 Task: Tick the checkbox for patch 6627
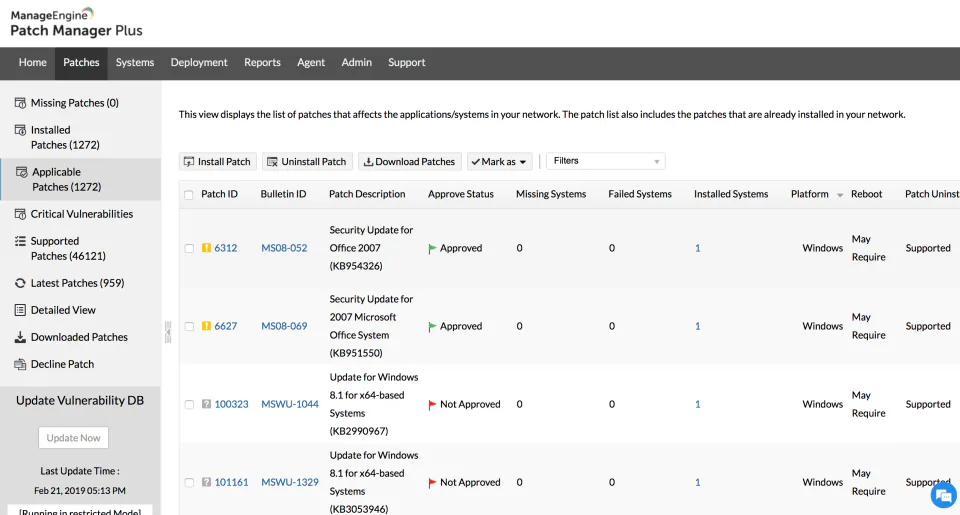pos(189,326)
